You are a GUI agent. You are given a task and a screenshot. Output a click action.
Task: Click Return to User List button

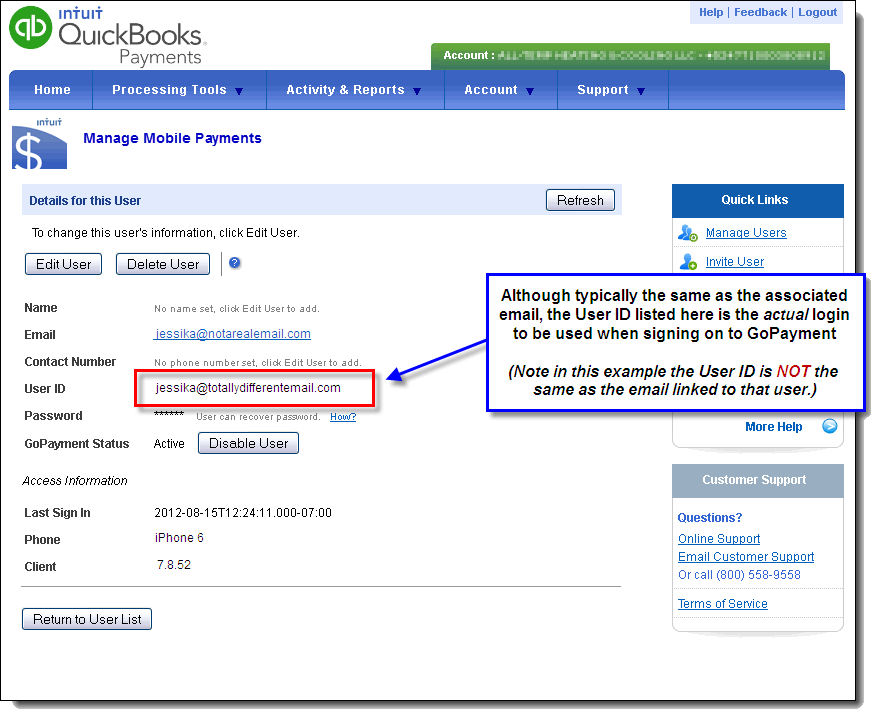coord(87,619)
